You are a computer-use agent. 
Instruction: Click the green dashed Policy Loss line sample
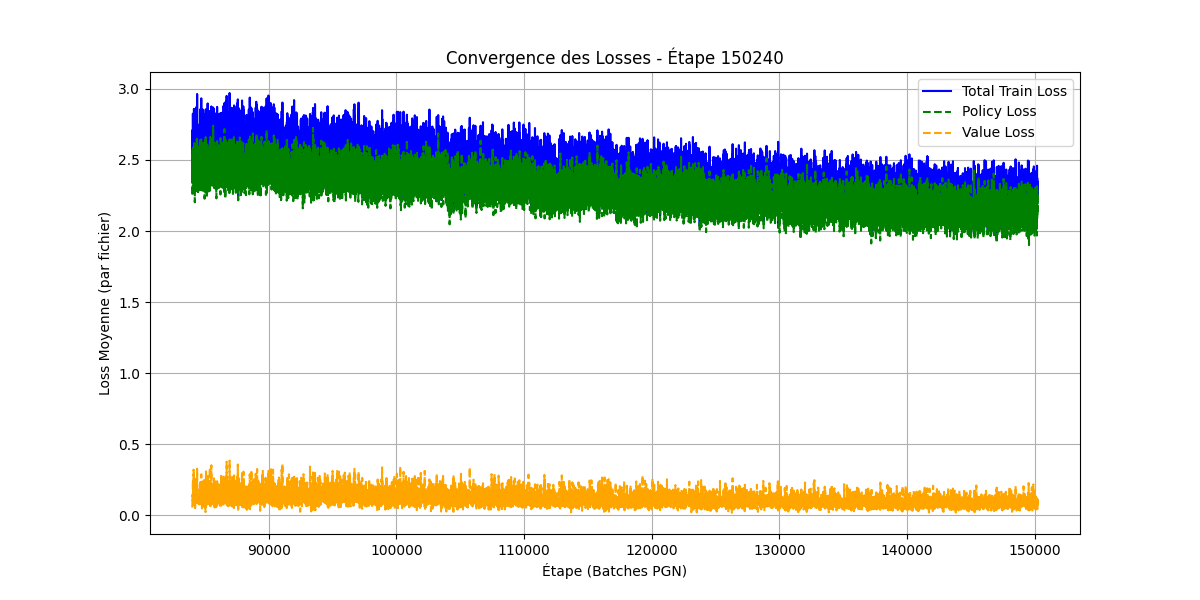pyautogui.click(x=938, y=111)
